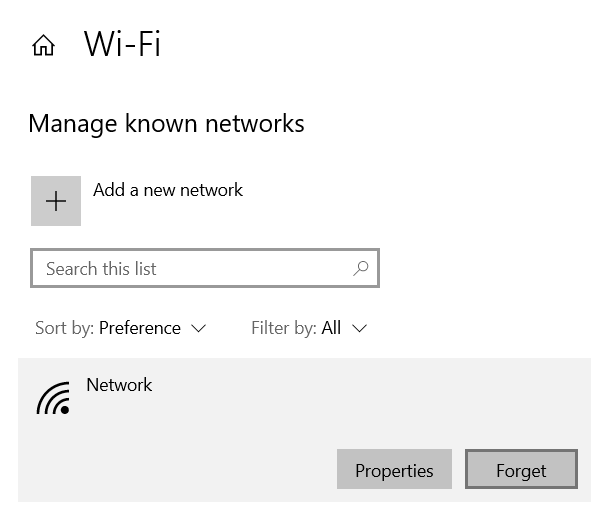Go to Settings home via house icon
605x516 pixels.
click(43, 45)
